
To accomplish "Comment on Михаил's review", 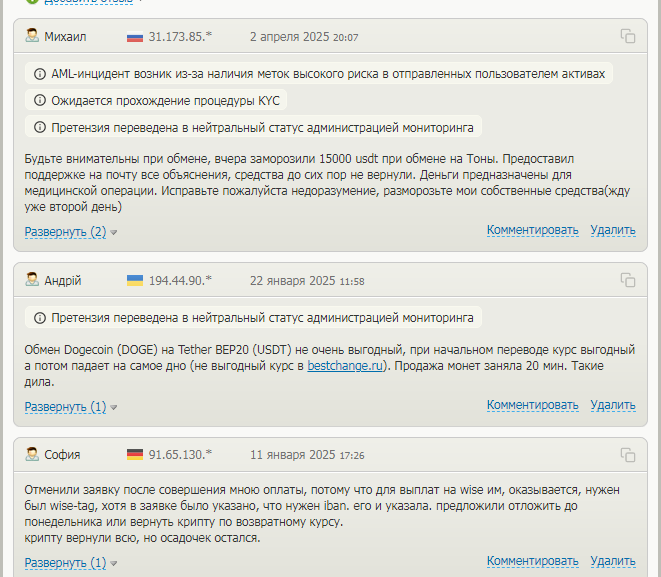I will pos(532,230).
